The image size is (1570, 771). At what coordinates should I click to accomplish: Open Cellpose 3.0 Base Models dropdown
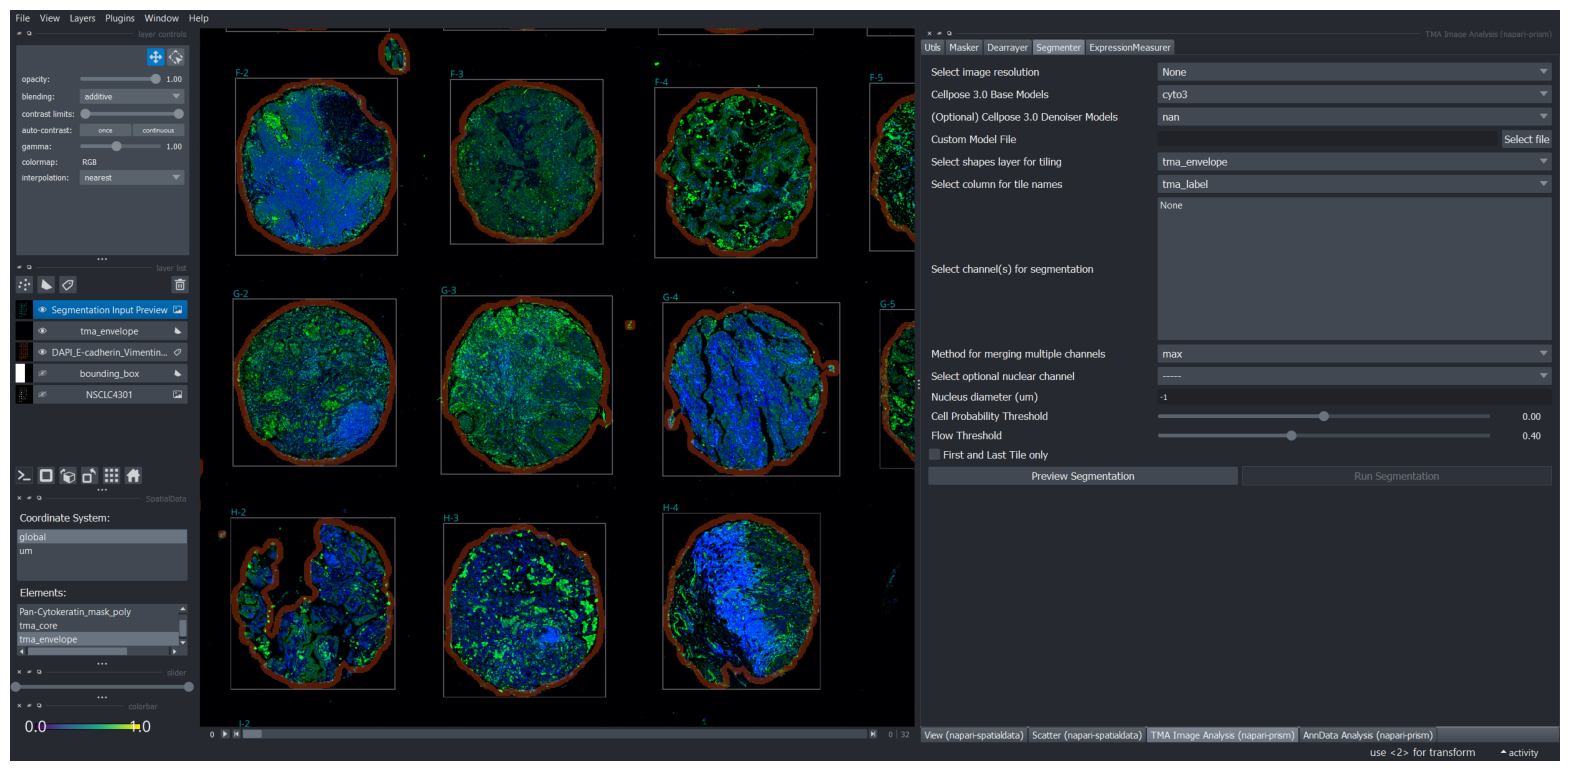(1354, 94)
